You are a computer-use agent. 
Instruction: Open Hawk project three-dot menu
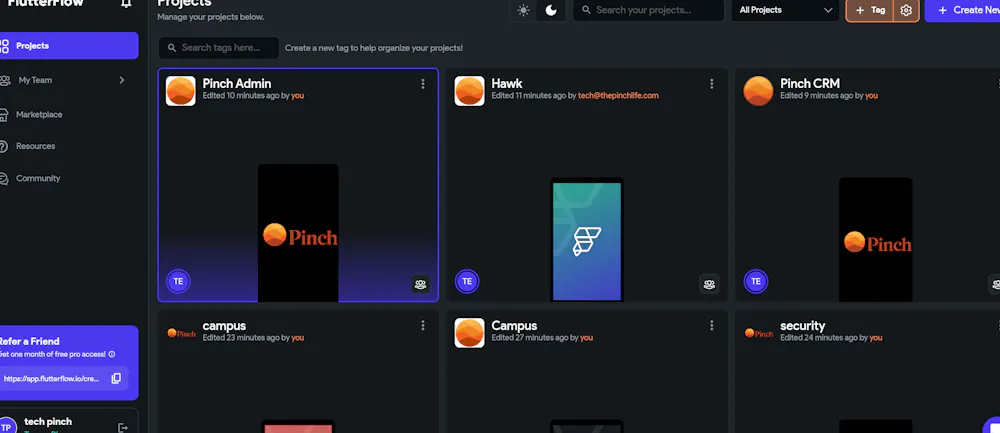click(x=711, y=84)
